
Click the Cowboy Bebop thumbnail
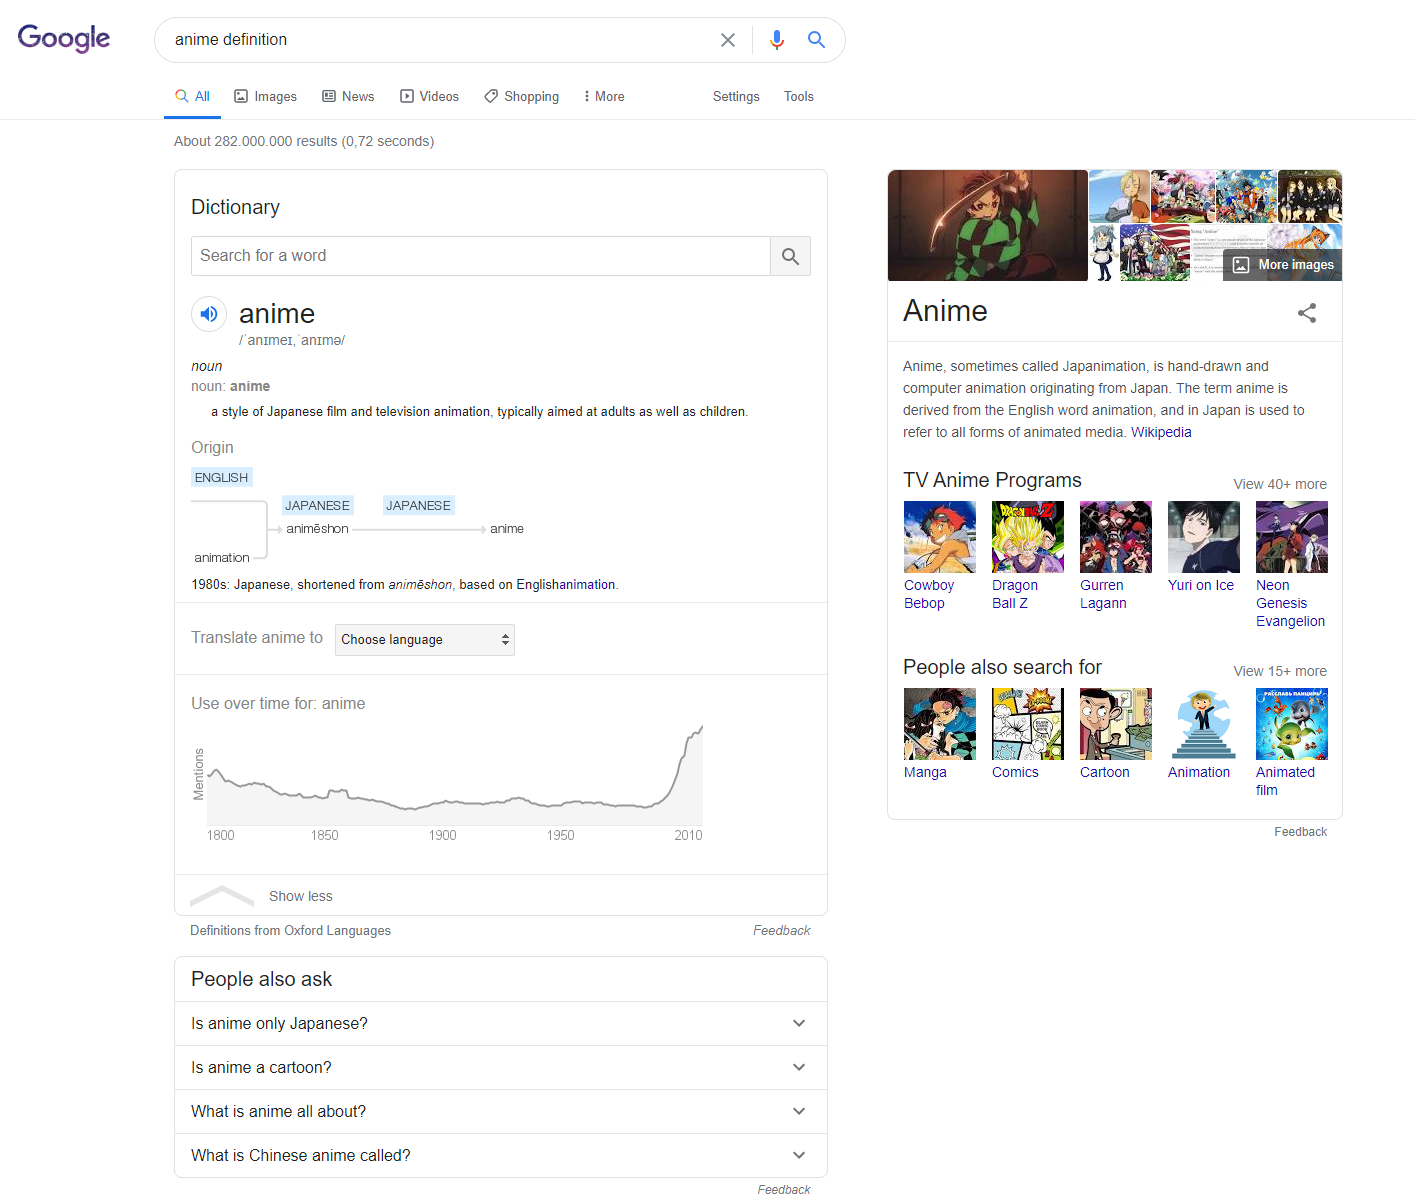tap(939, 537)
